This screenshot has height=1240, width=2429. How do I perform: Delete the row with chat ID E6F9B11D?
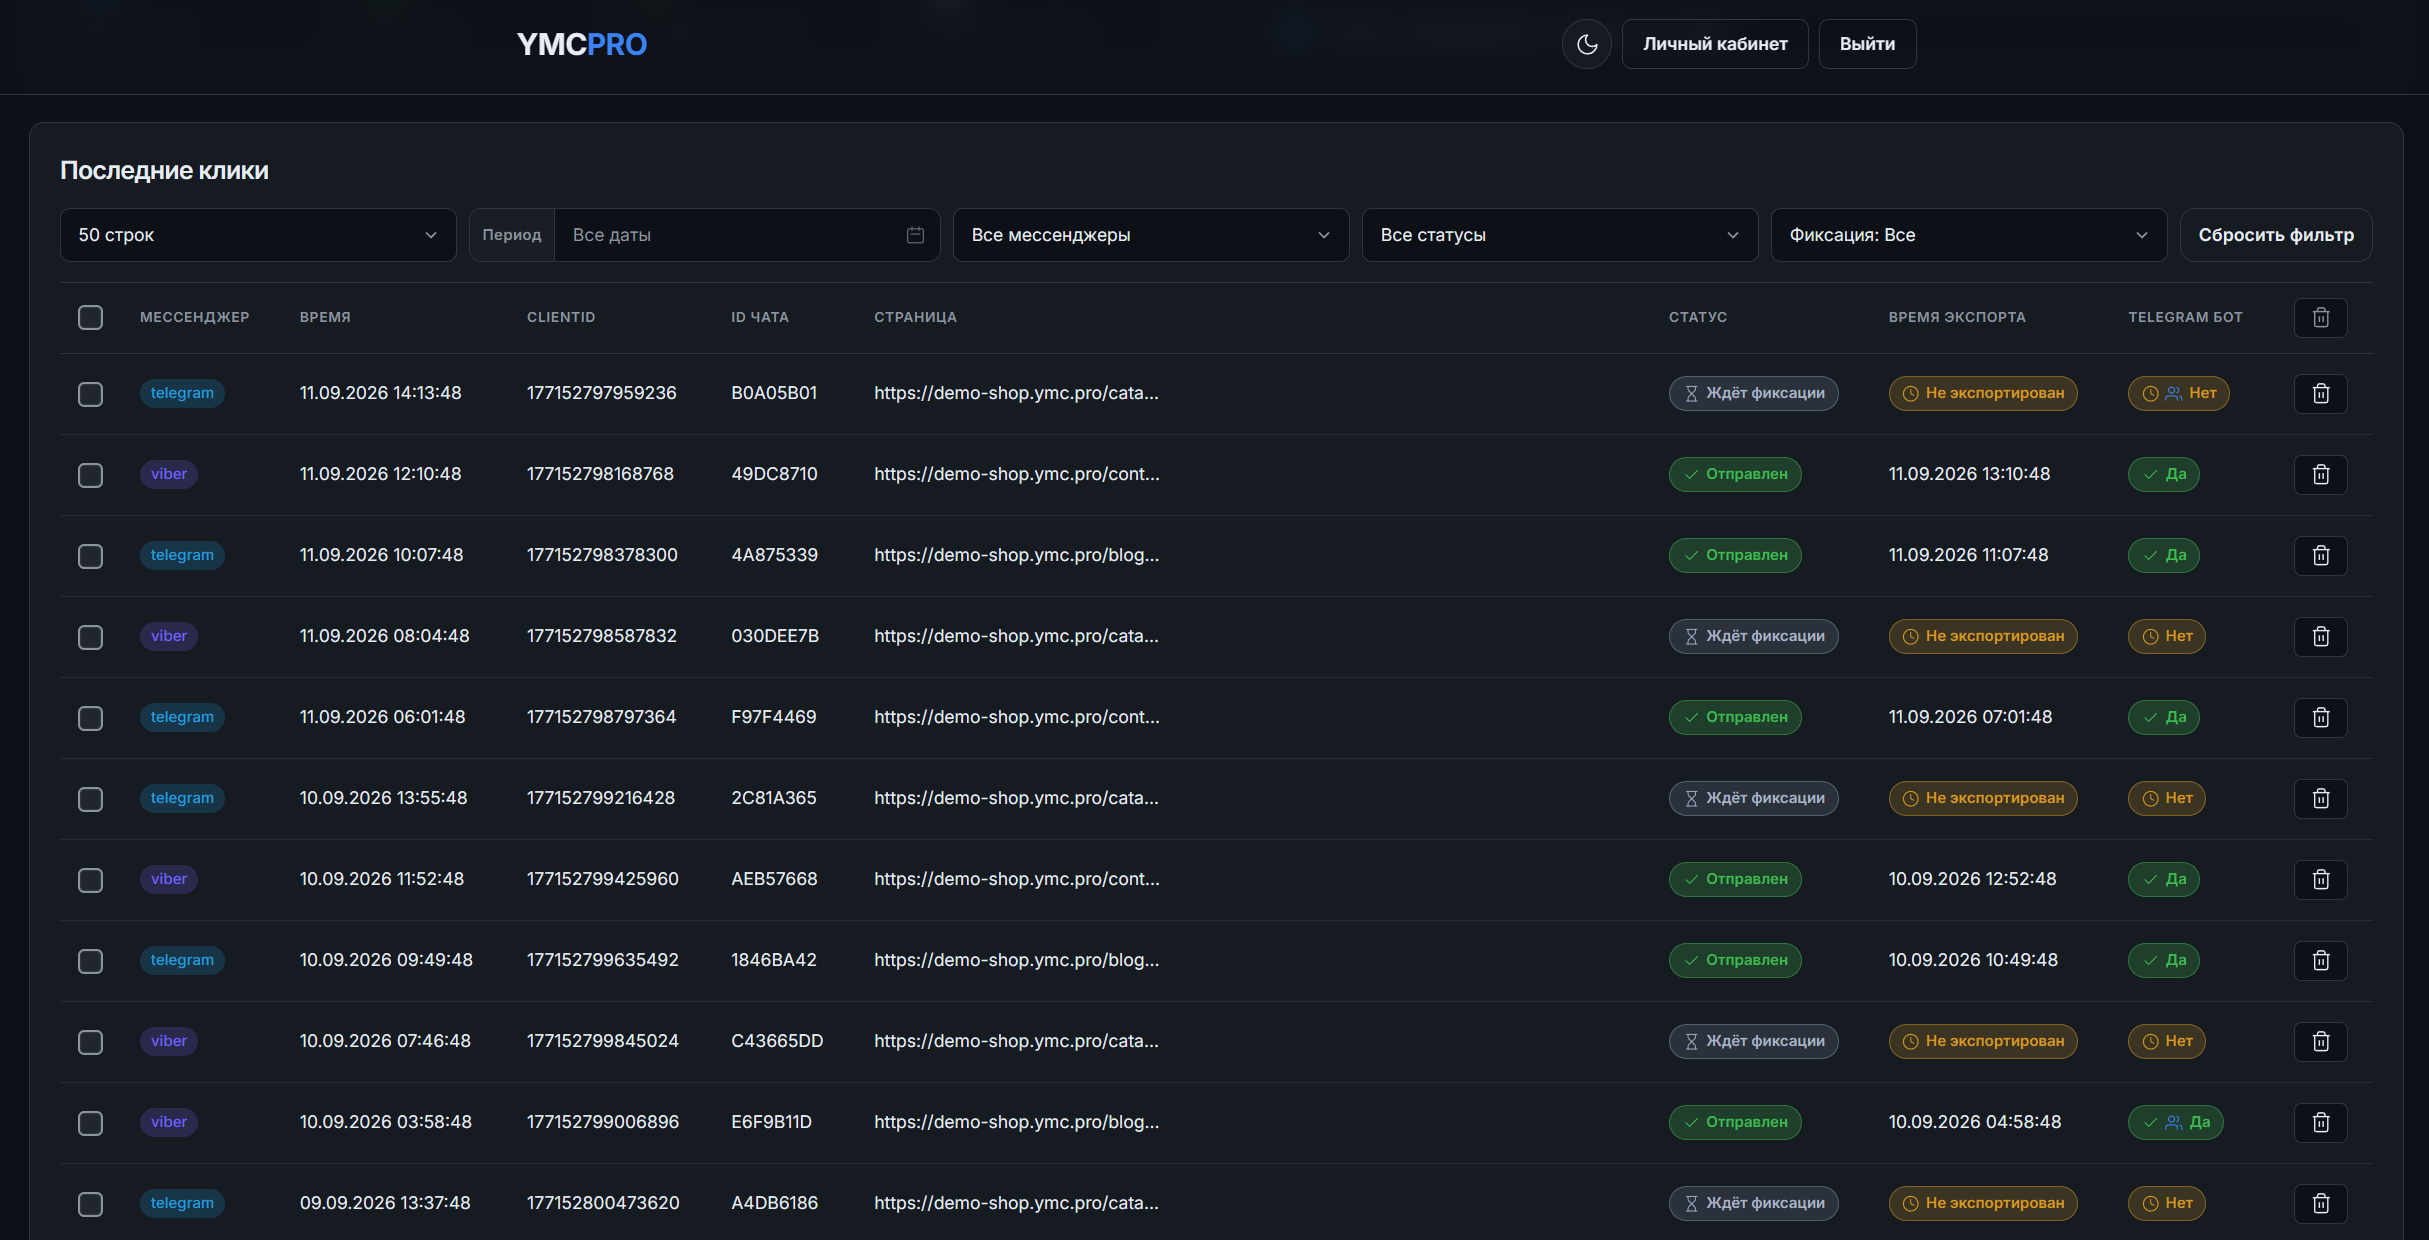(2320, 1122)
